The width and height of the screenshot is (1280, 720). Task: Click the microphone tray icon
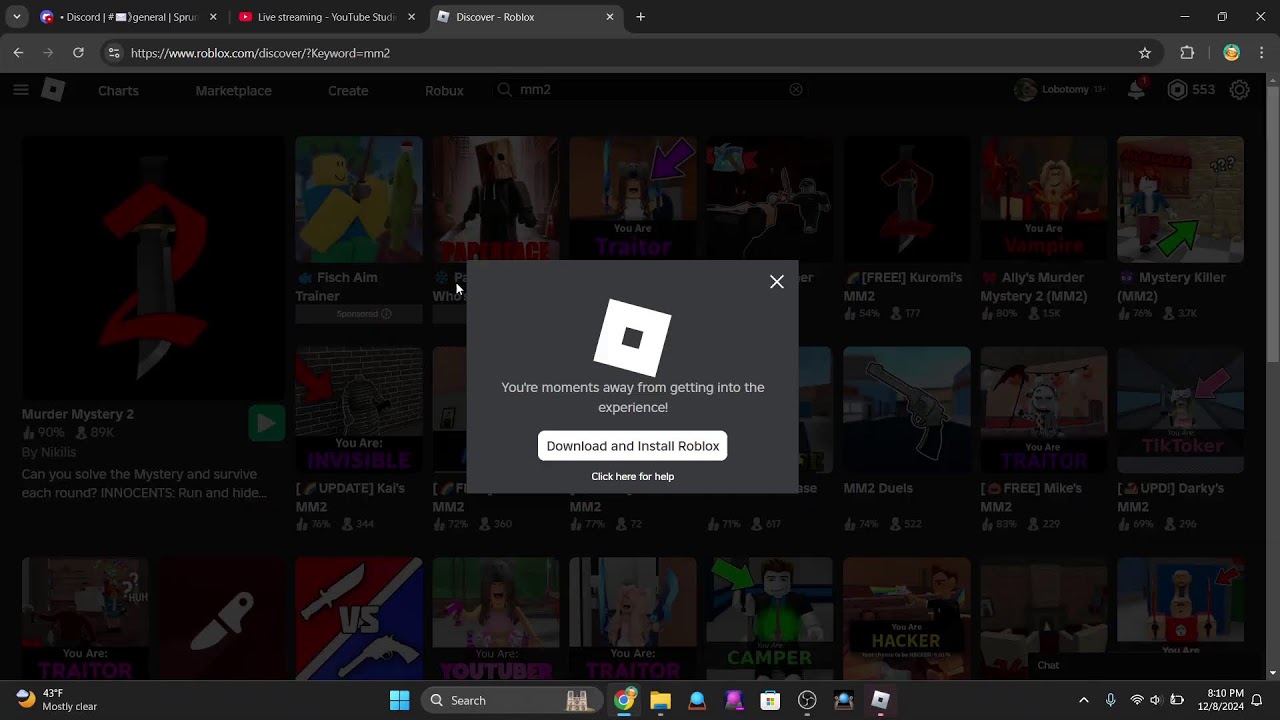click(1110, 700)
